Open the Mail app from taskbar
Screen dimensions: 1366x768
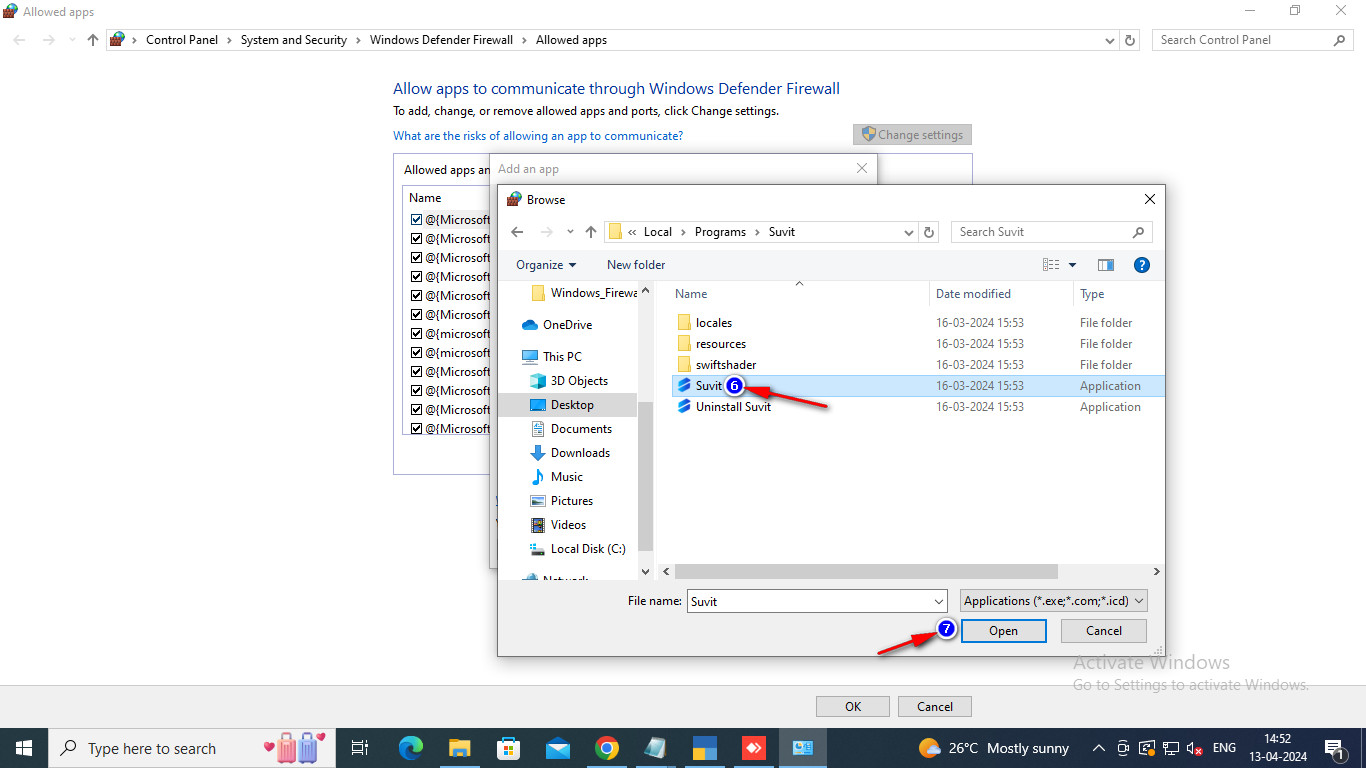(x=557, y=748)
